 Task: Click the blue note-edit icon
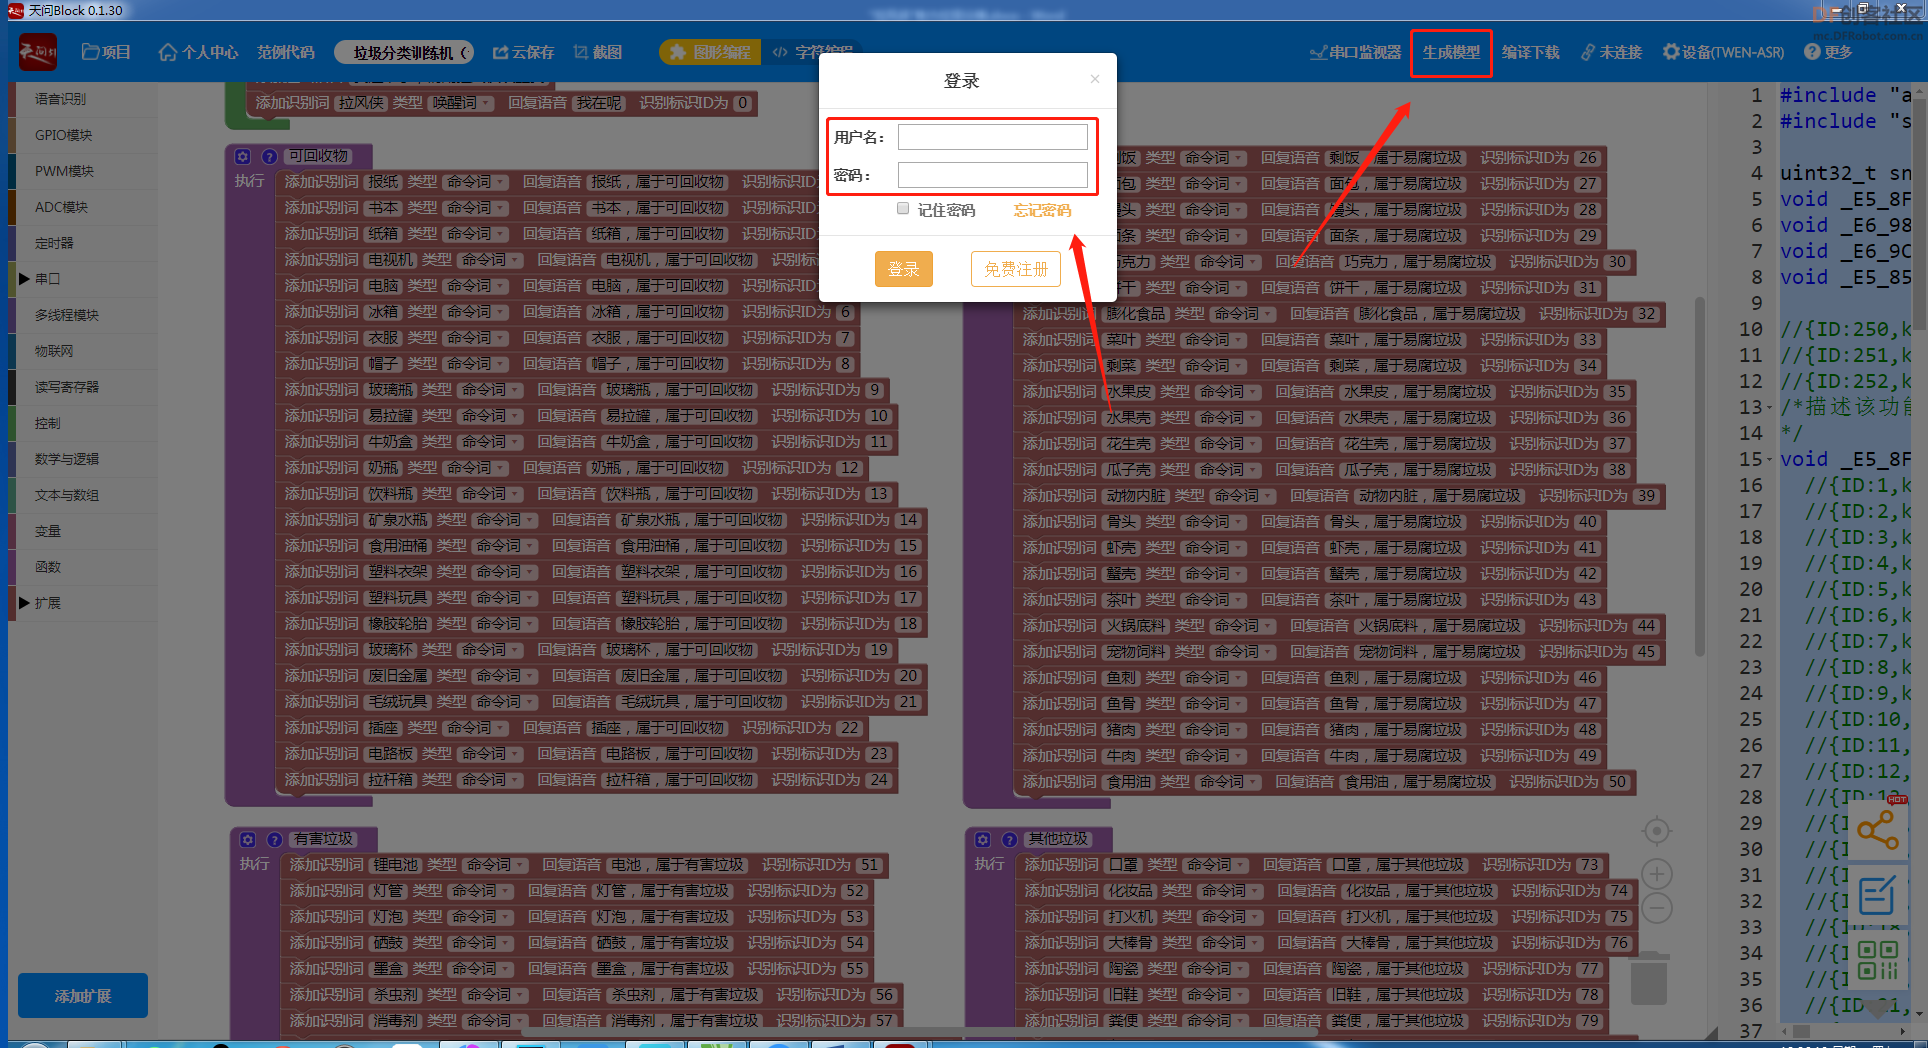[1877, 895]
